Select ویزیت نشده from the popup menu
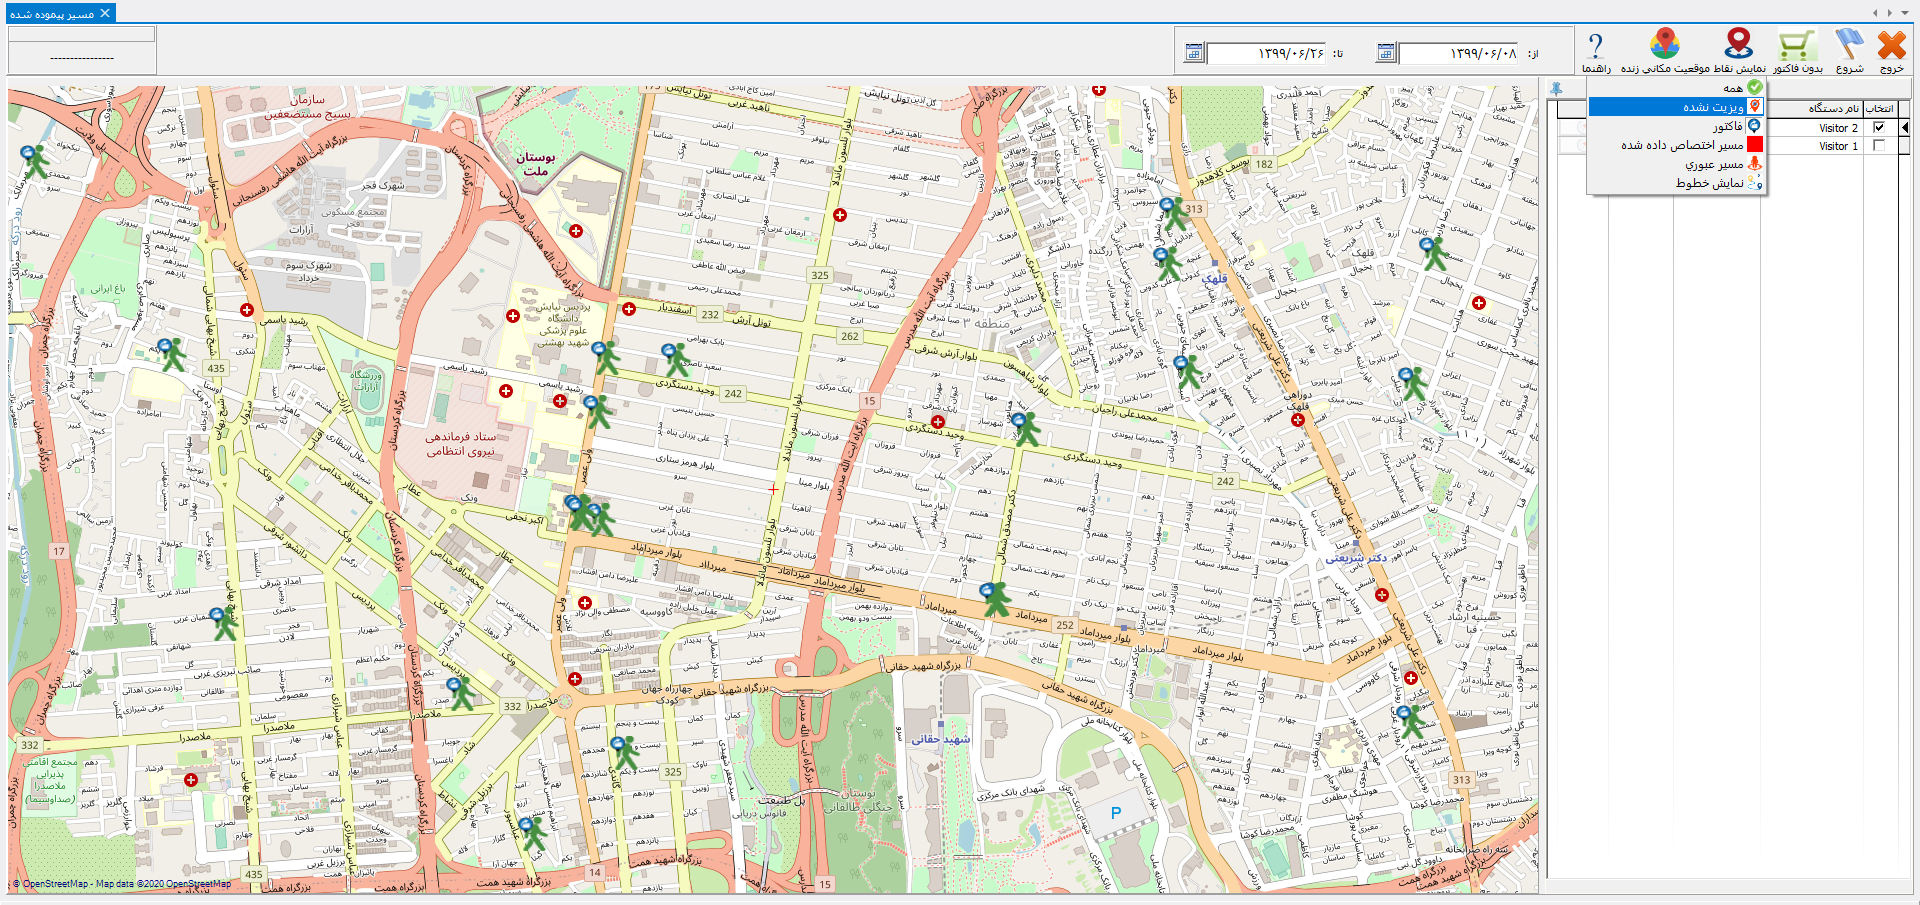The height and width of the screenshot is (905, 1920). [x=1712, y=107]
